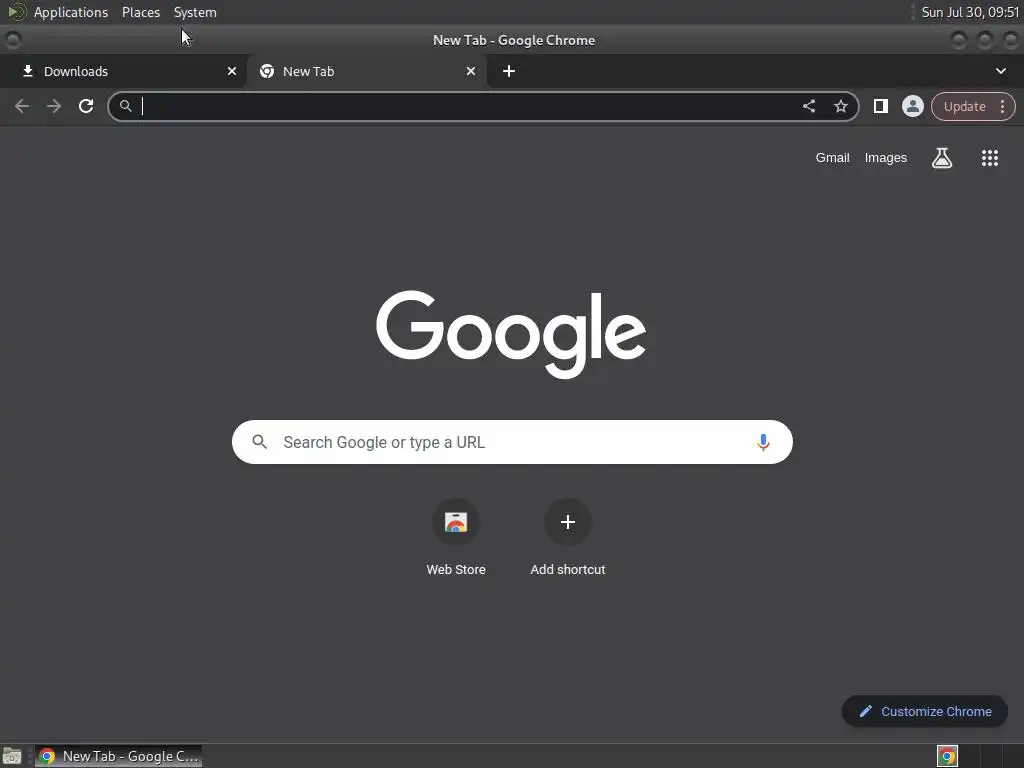Expand the tab search dropdown arrow
1024x768 pixels.
click(x=1000, y=71)
